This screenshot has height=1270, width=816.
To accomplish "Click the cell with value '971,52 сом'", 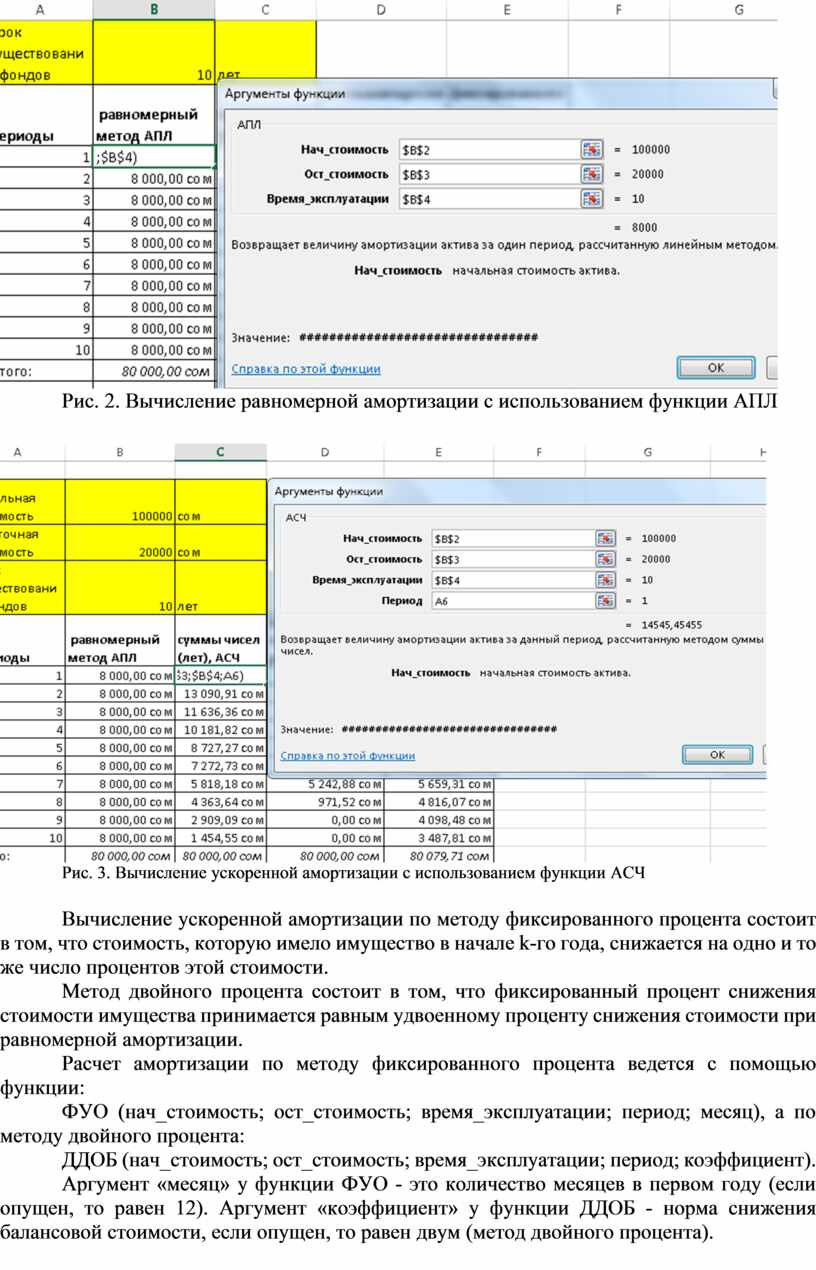I will point(325,801).
